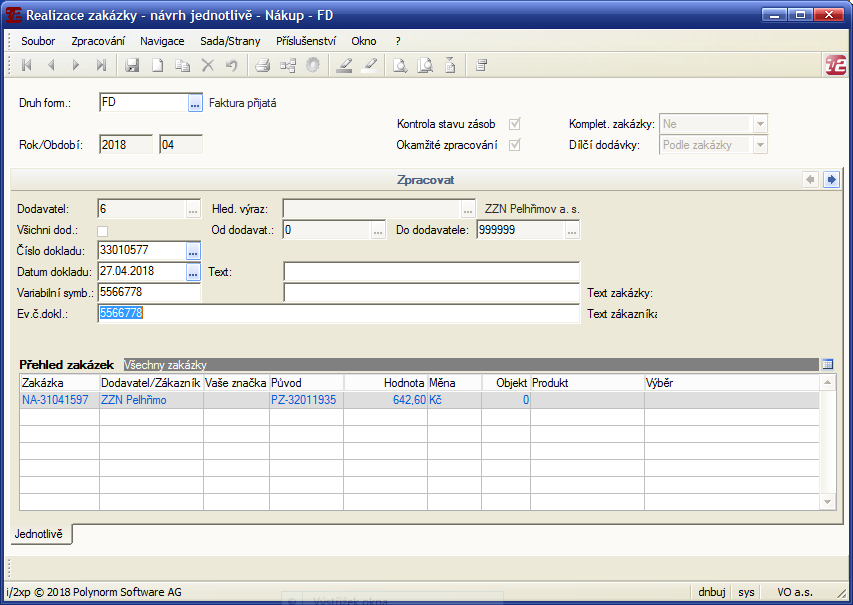Open the Příslušenství menu
853x605 pixels.
(x=306, y=41)
